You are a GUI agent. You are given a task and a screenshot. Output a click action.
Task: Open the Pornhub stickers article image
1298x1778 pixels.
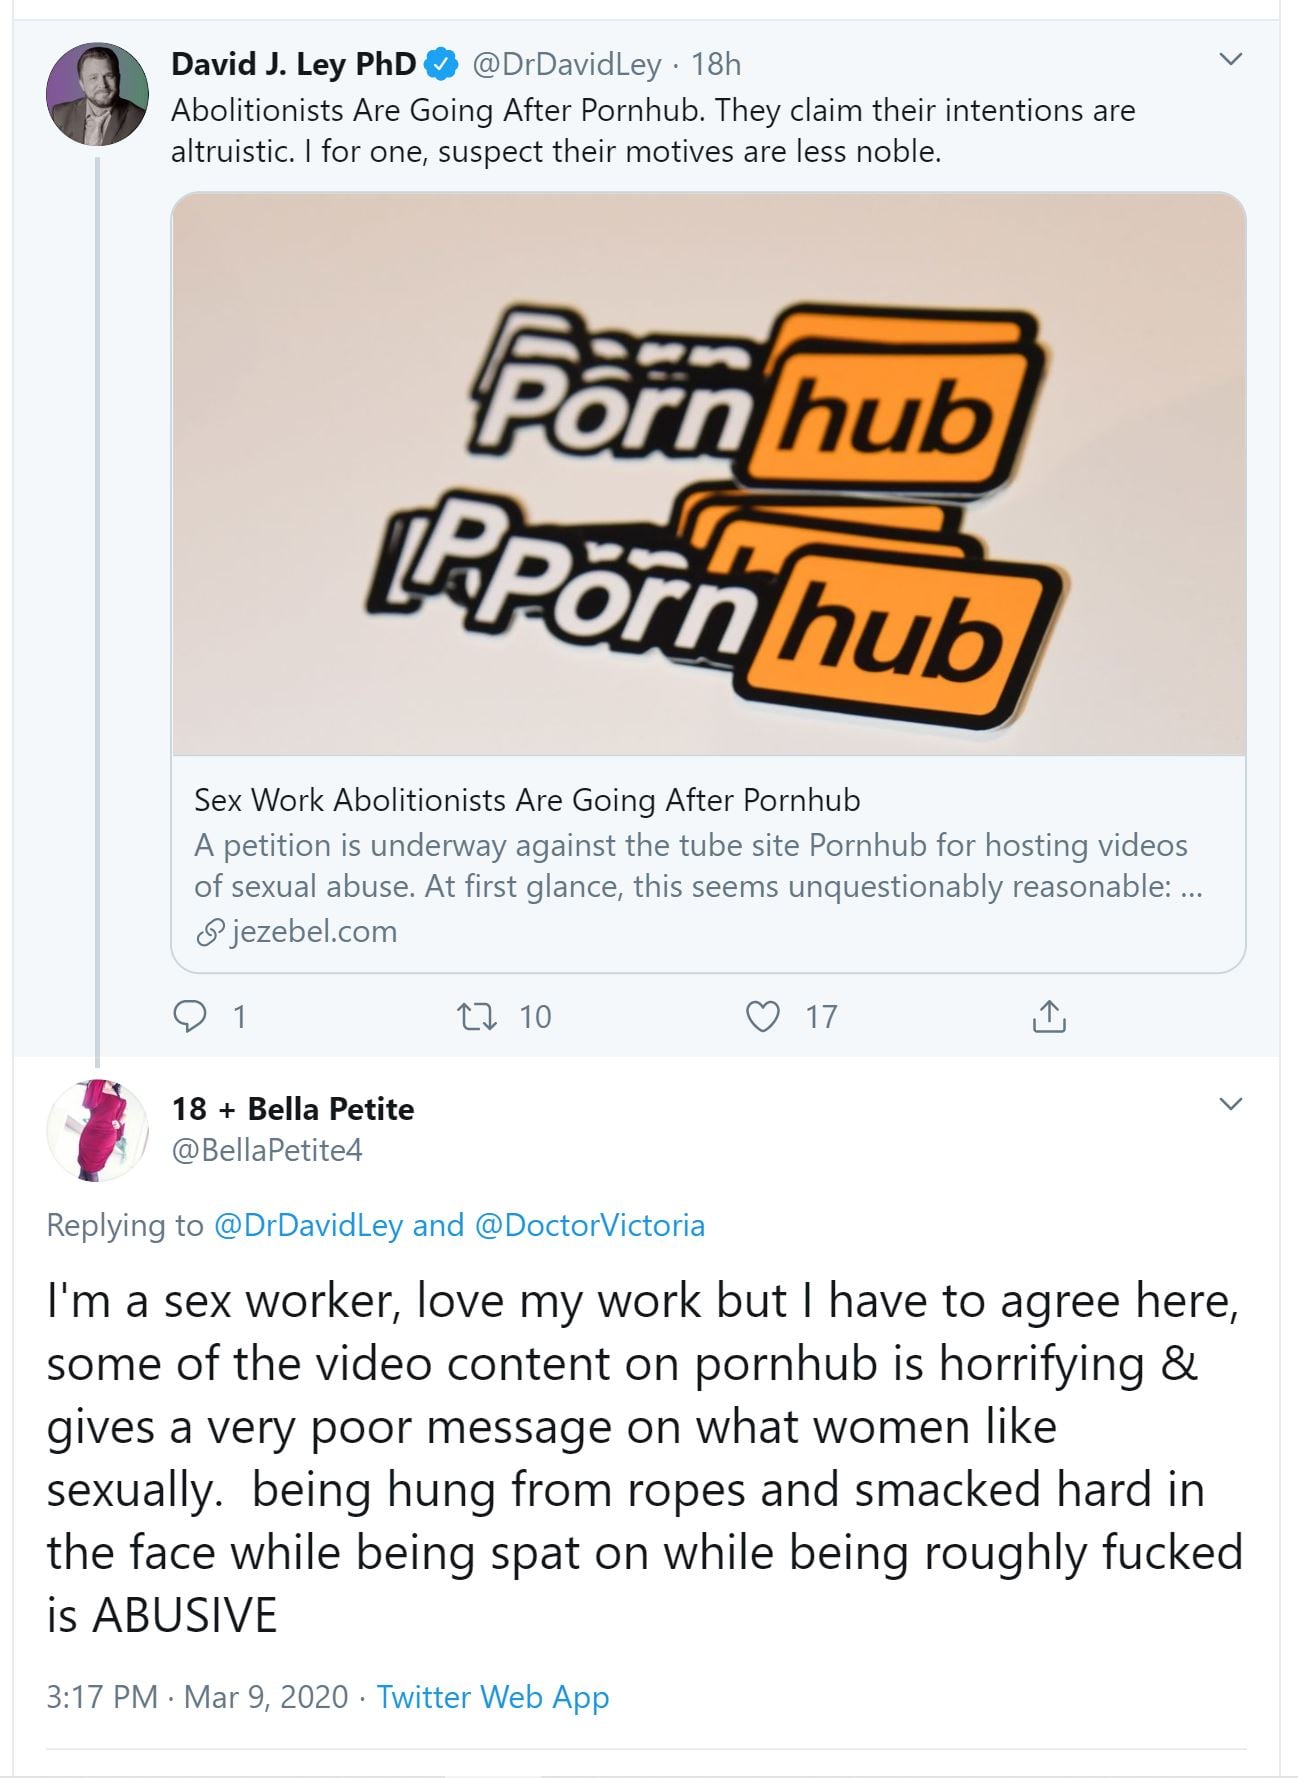(x=708, y=474)
